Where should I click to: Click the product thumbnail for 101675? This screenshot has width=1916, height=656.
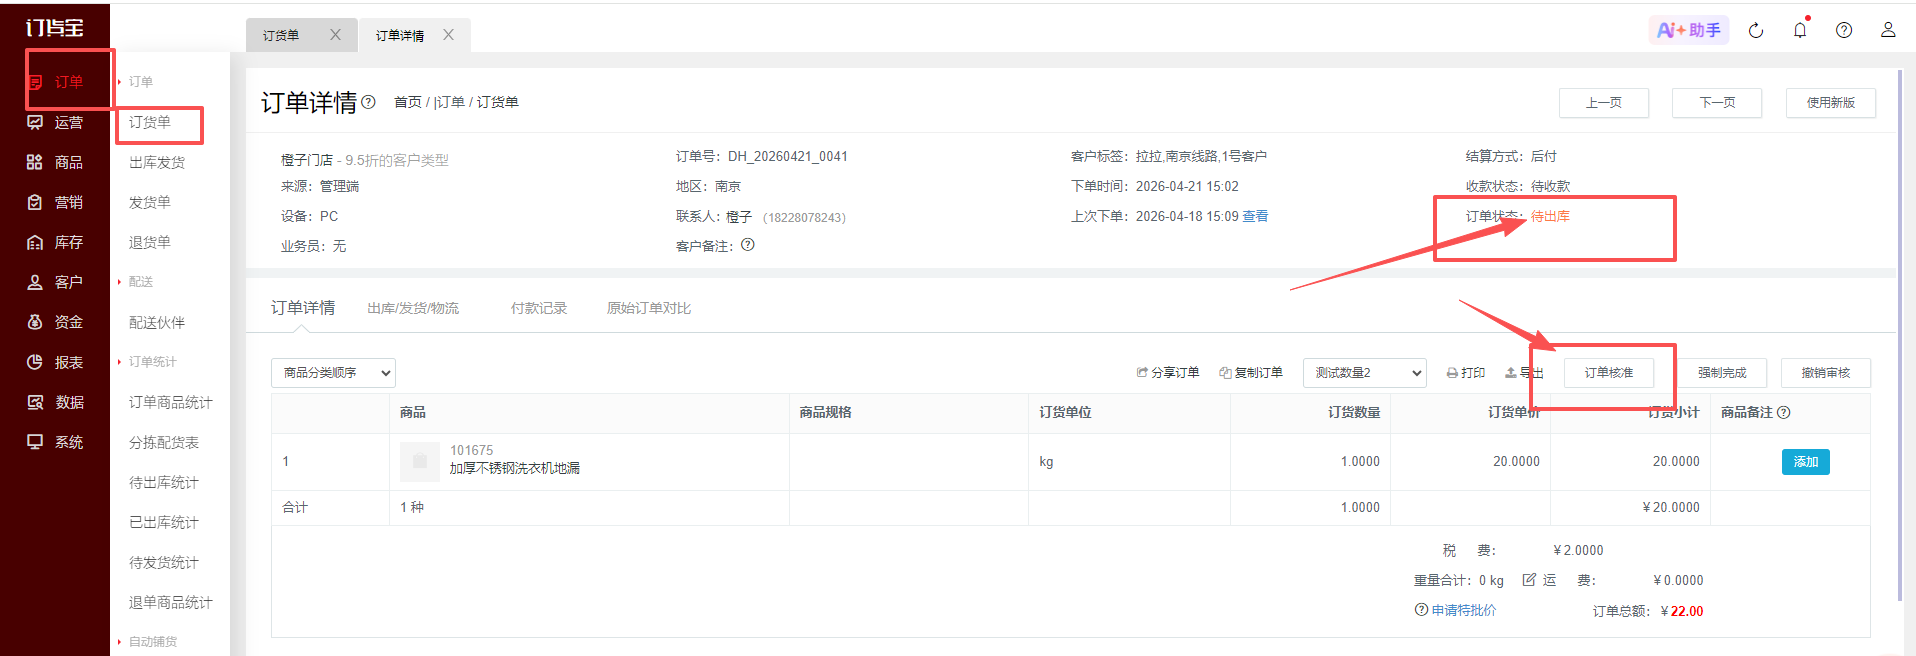point(420,462)
